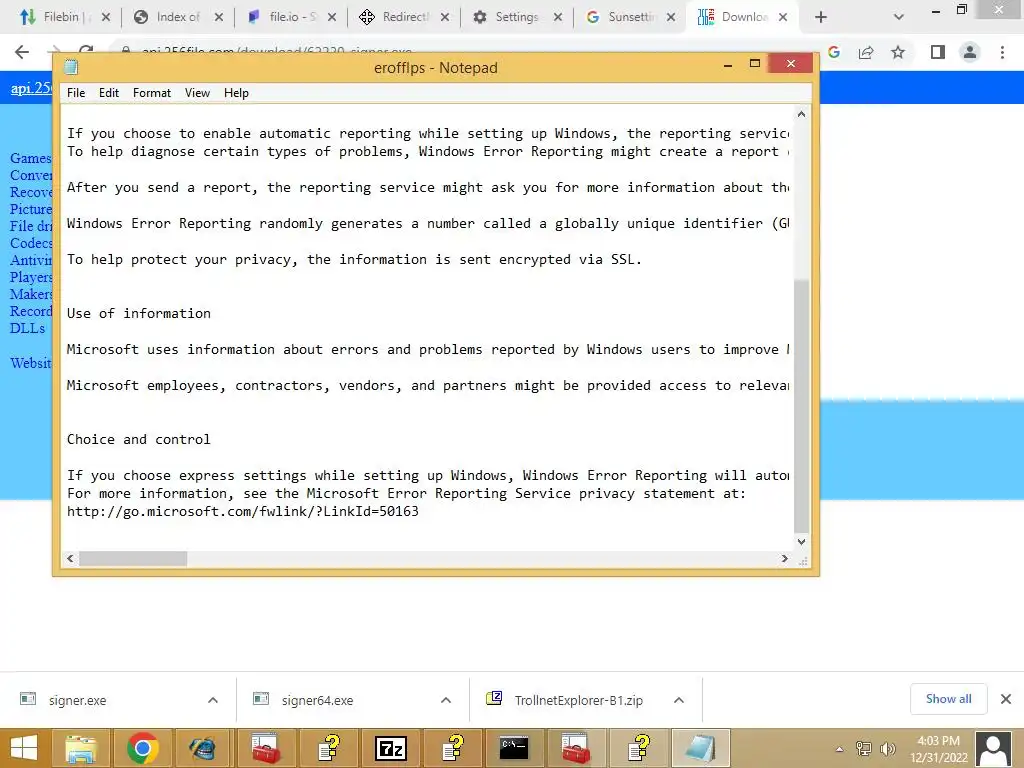Click the "Use of information" heading text
Viewport: 1024px width, 768px height.
click(x=138, y=313)
